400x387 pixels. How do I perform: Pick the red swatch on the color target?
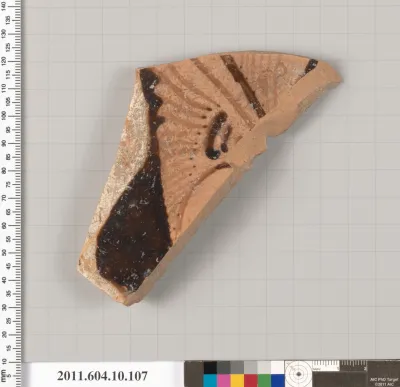(250, 381)
